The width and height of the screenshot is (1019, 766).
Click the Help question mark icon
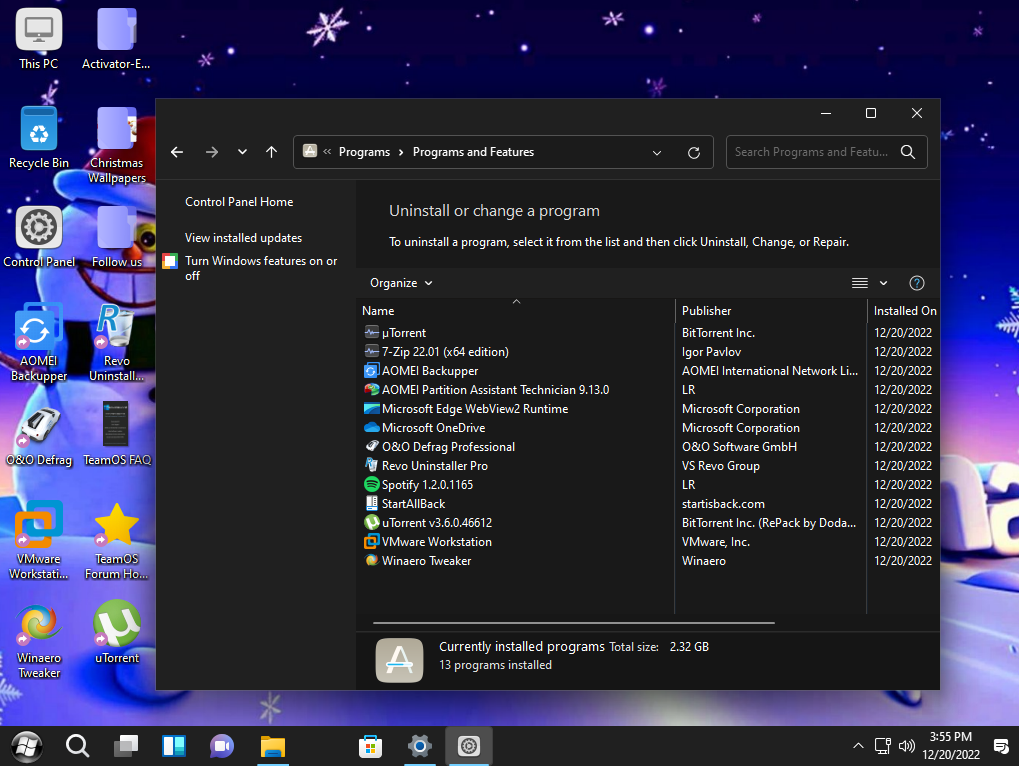pyautogui.click(x=916, y=283)
